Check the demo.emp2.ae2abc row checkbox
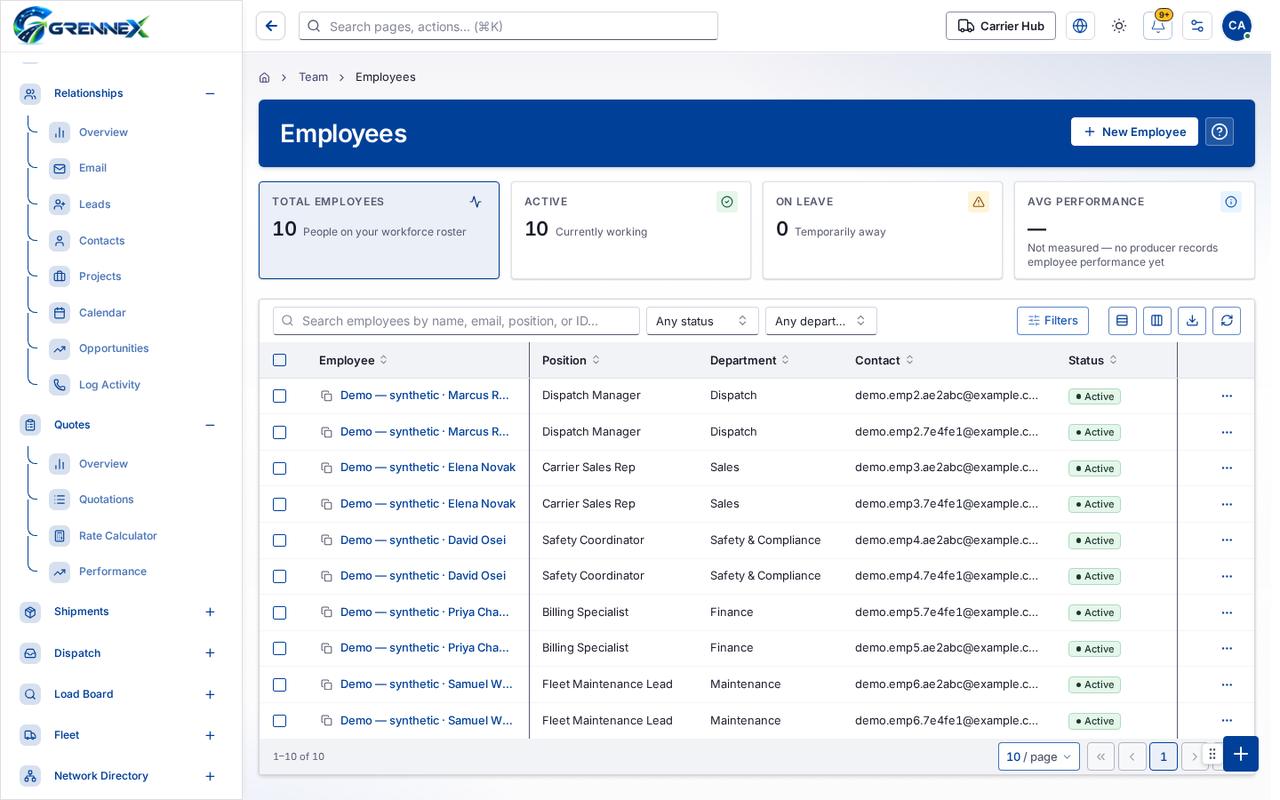This screenshot has height=800, width=1280. [x=280, y=396]
